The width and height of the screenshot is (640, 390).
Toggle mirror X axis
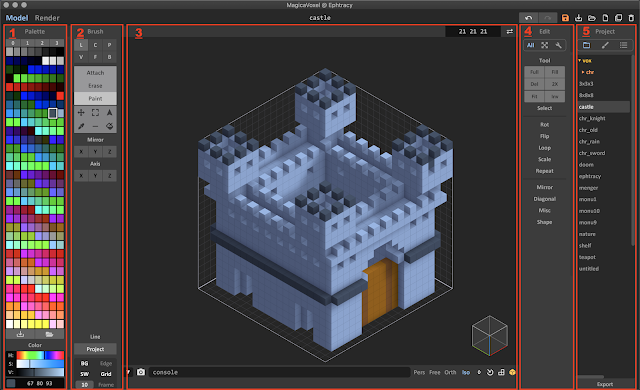[x=81, y=152]
